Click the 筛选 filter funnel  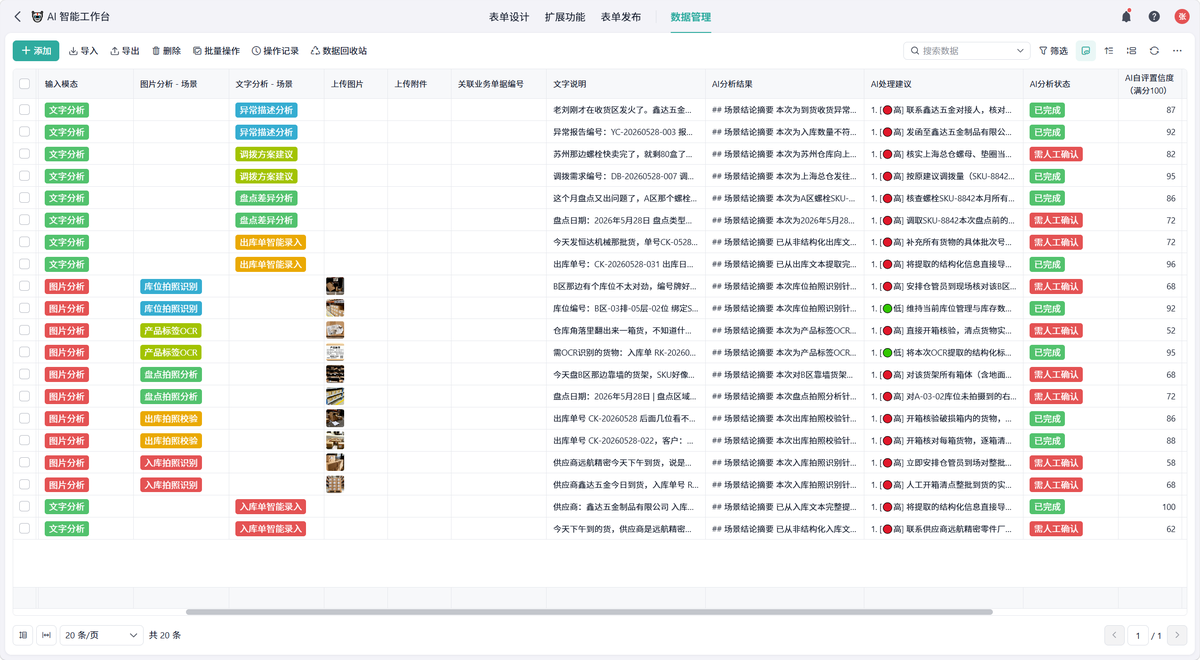click(1053, 51)
